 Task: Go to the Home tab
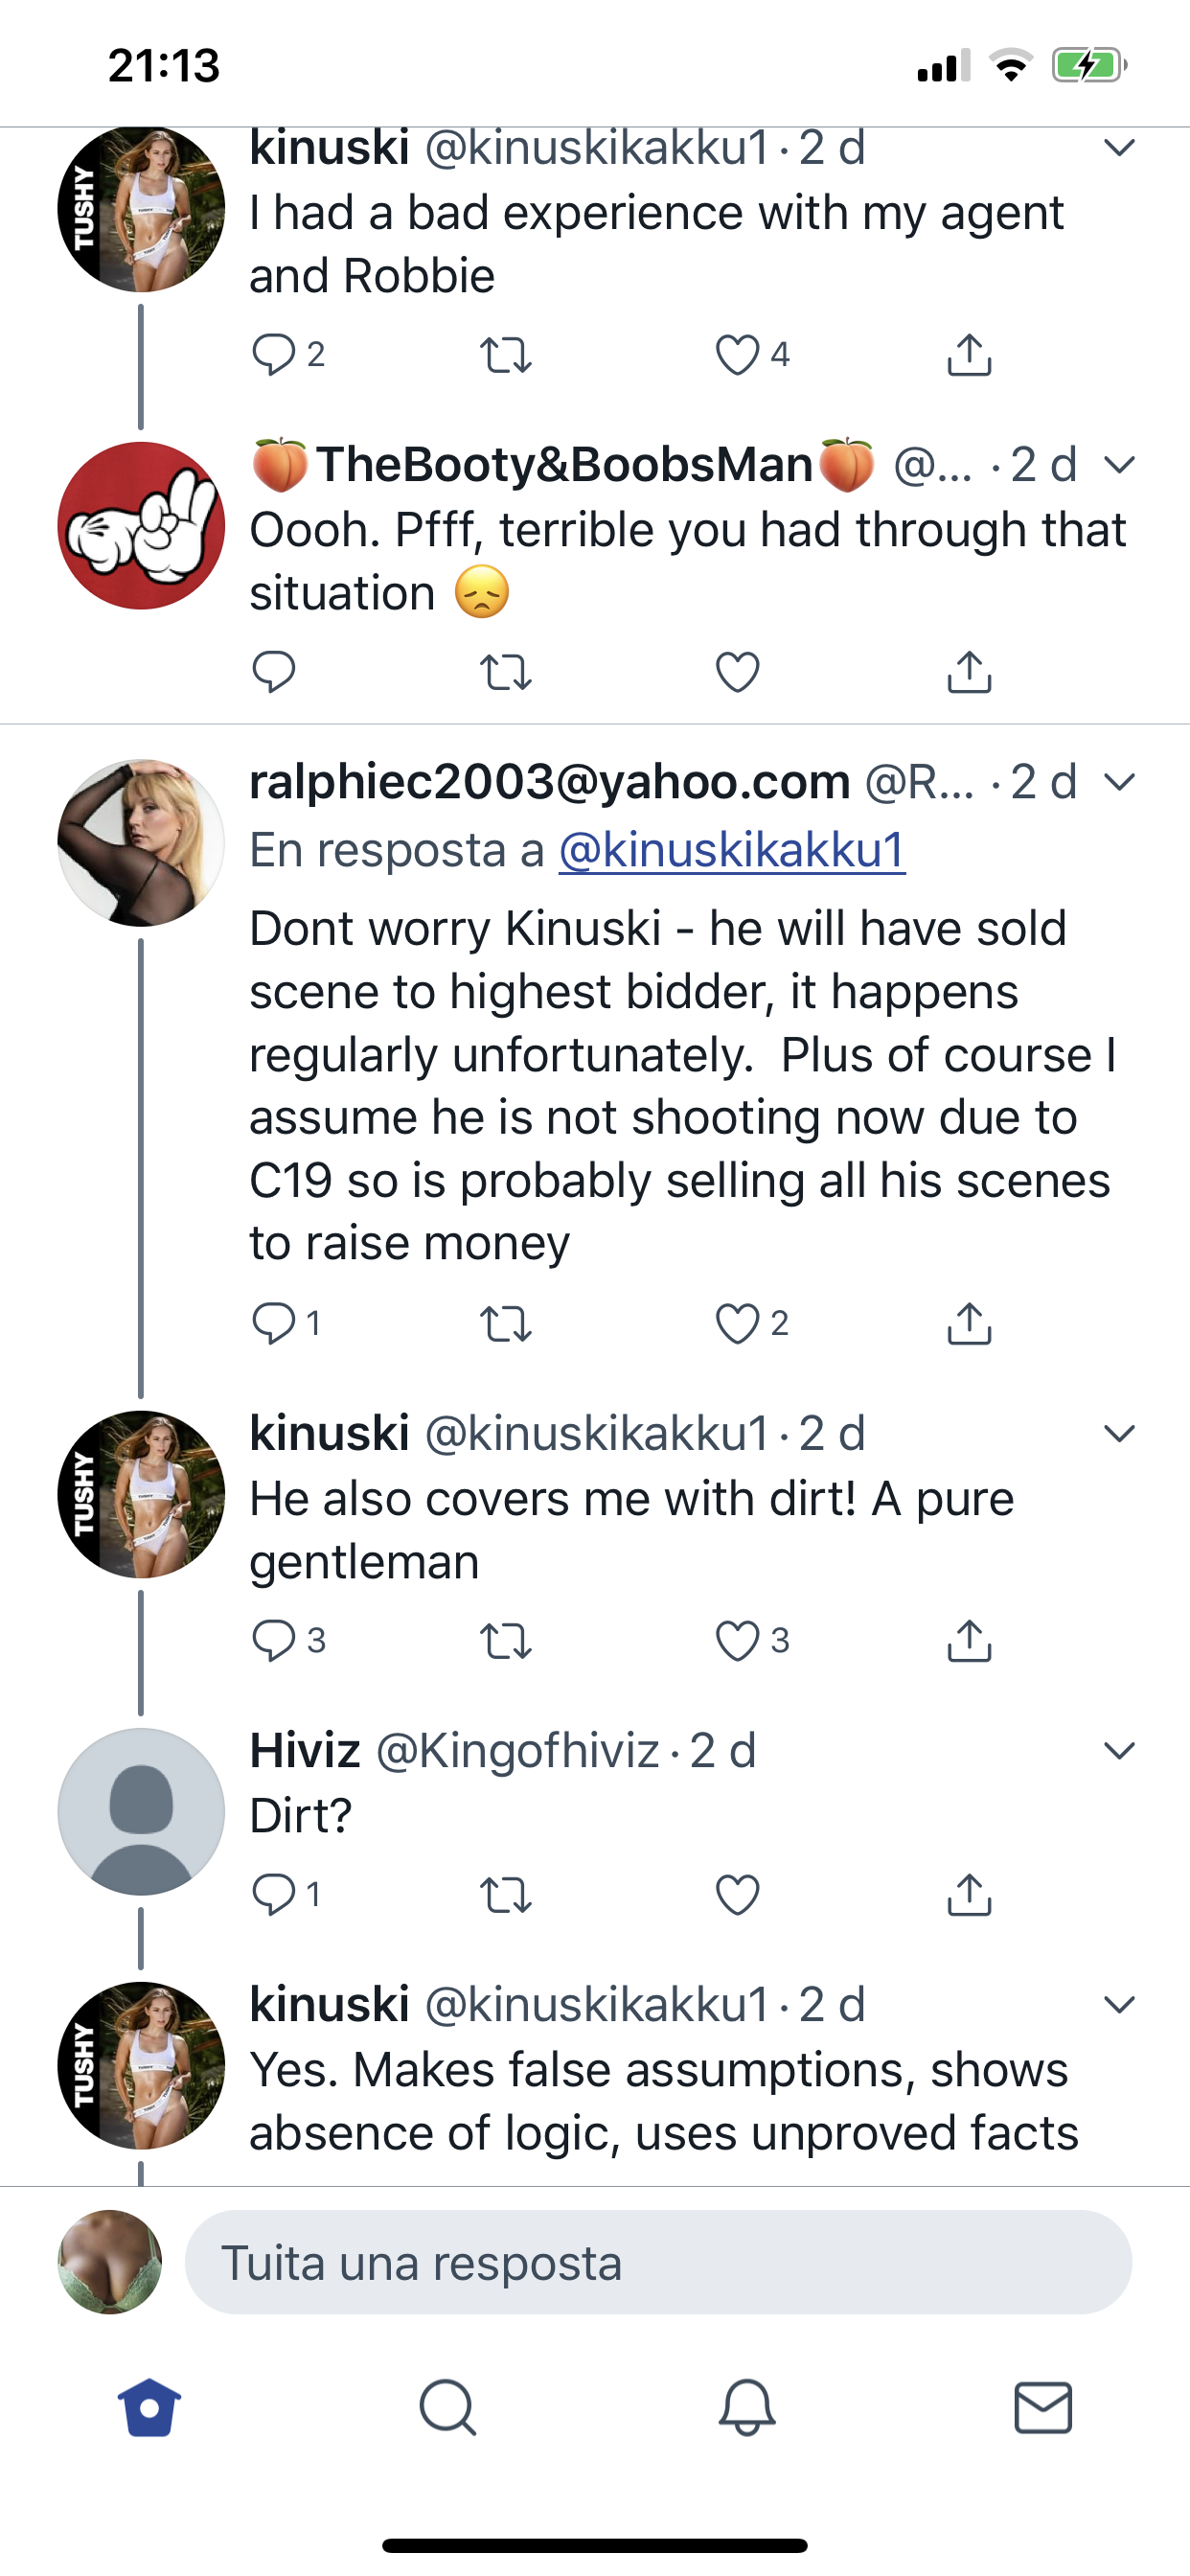(x=149, y=2407)
